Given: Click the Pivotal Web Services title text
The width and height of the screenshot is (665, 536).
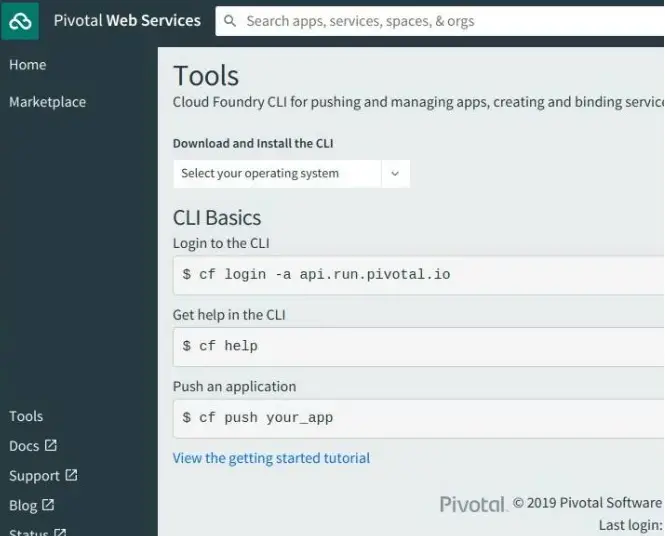Looking at the screenshot, I should 127,20.
